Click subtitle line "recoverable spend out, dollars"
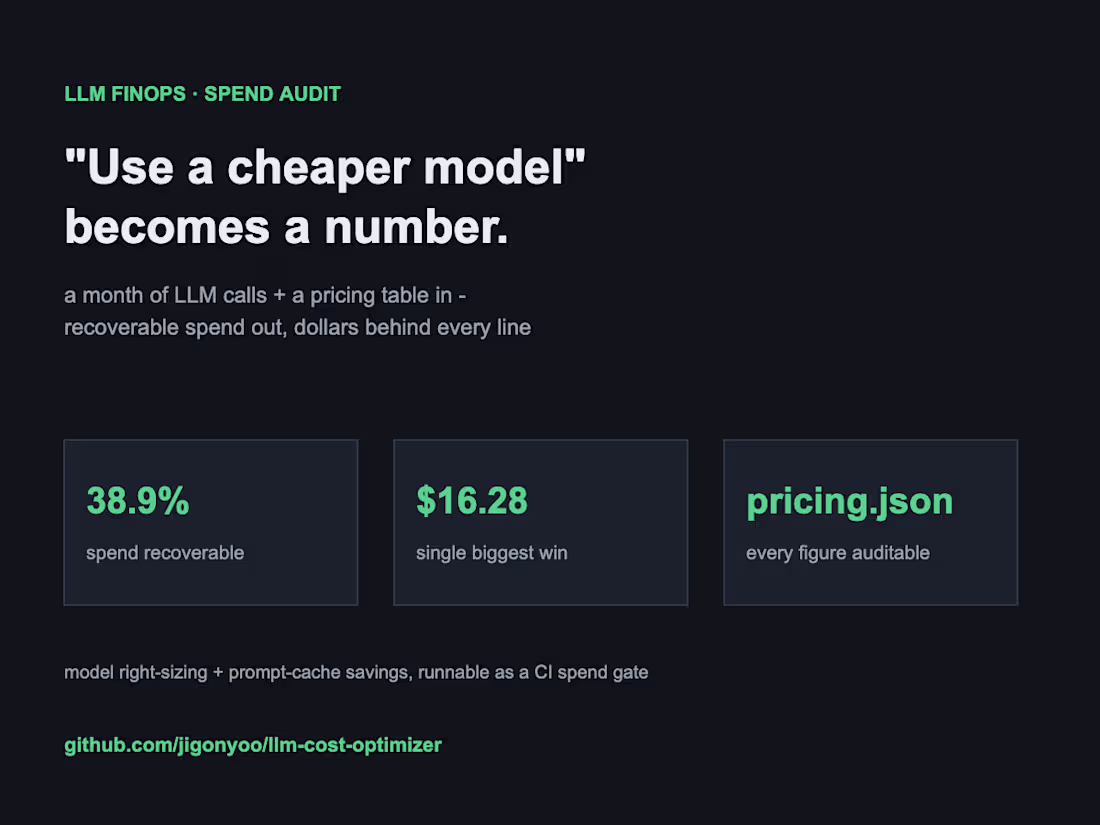Viewport: 1100px width, 825px height. pos(212,328)
